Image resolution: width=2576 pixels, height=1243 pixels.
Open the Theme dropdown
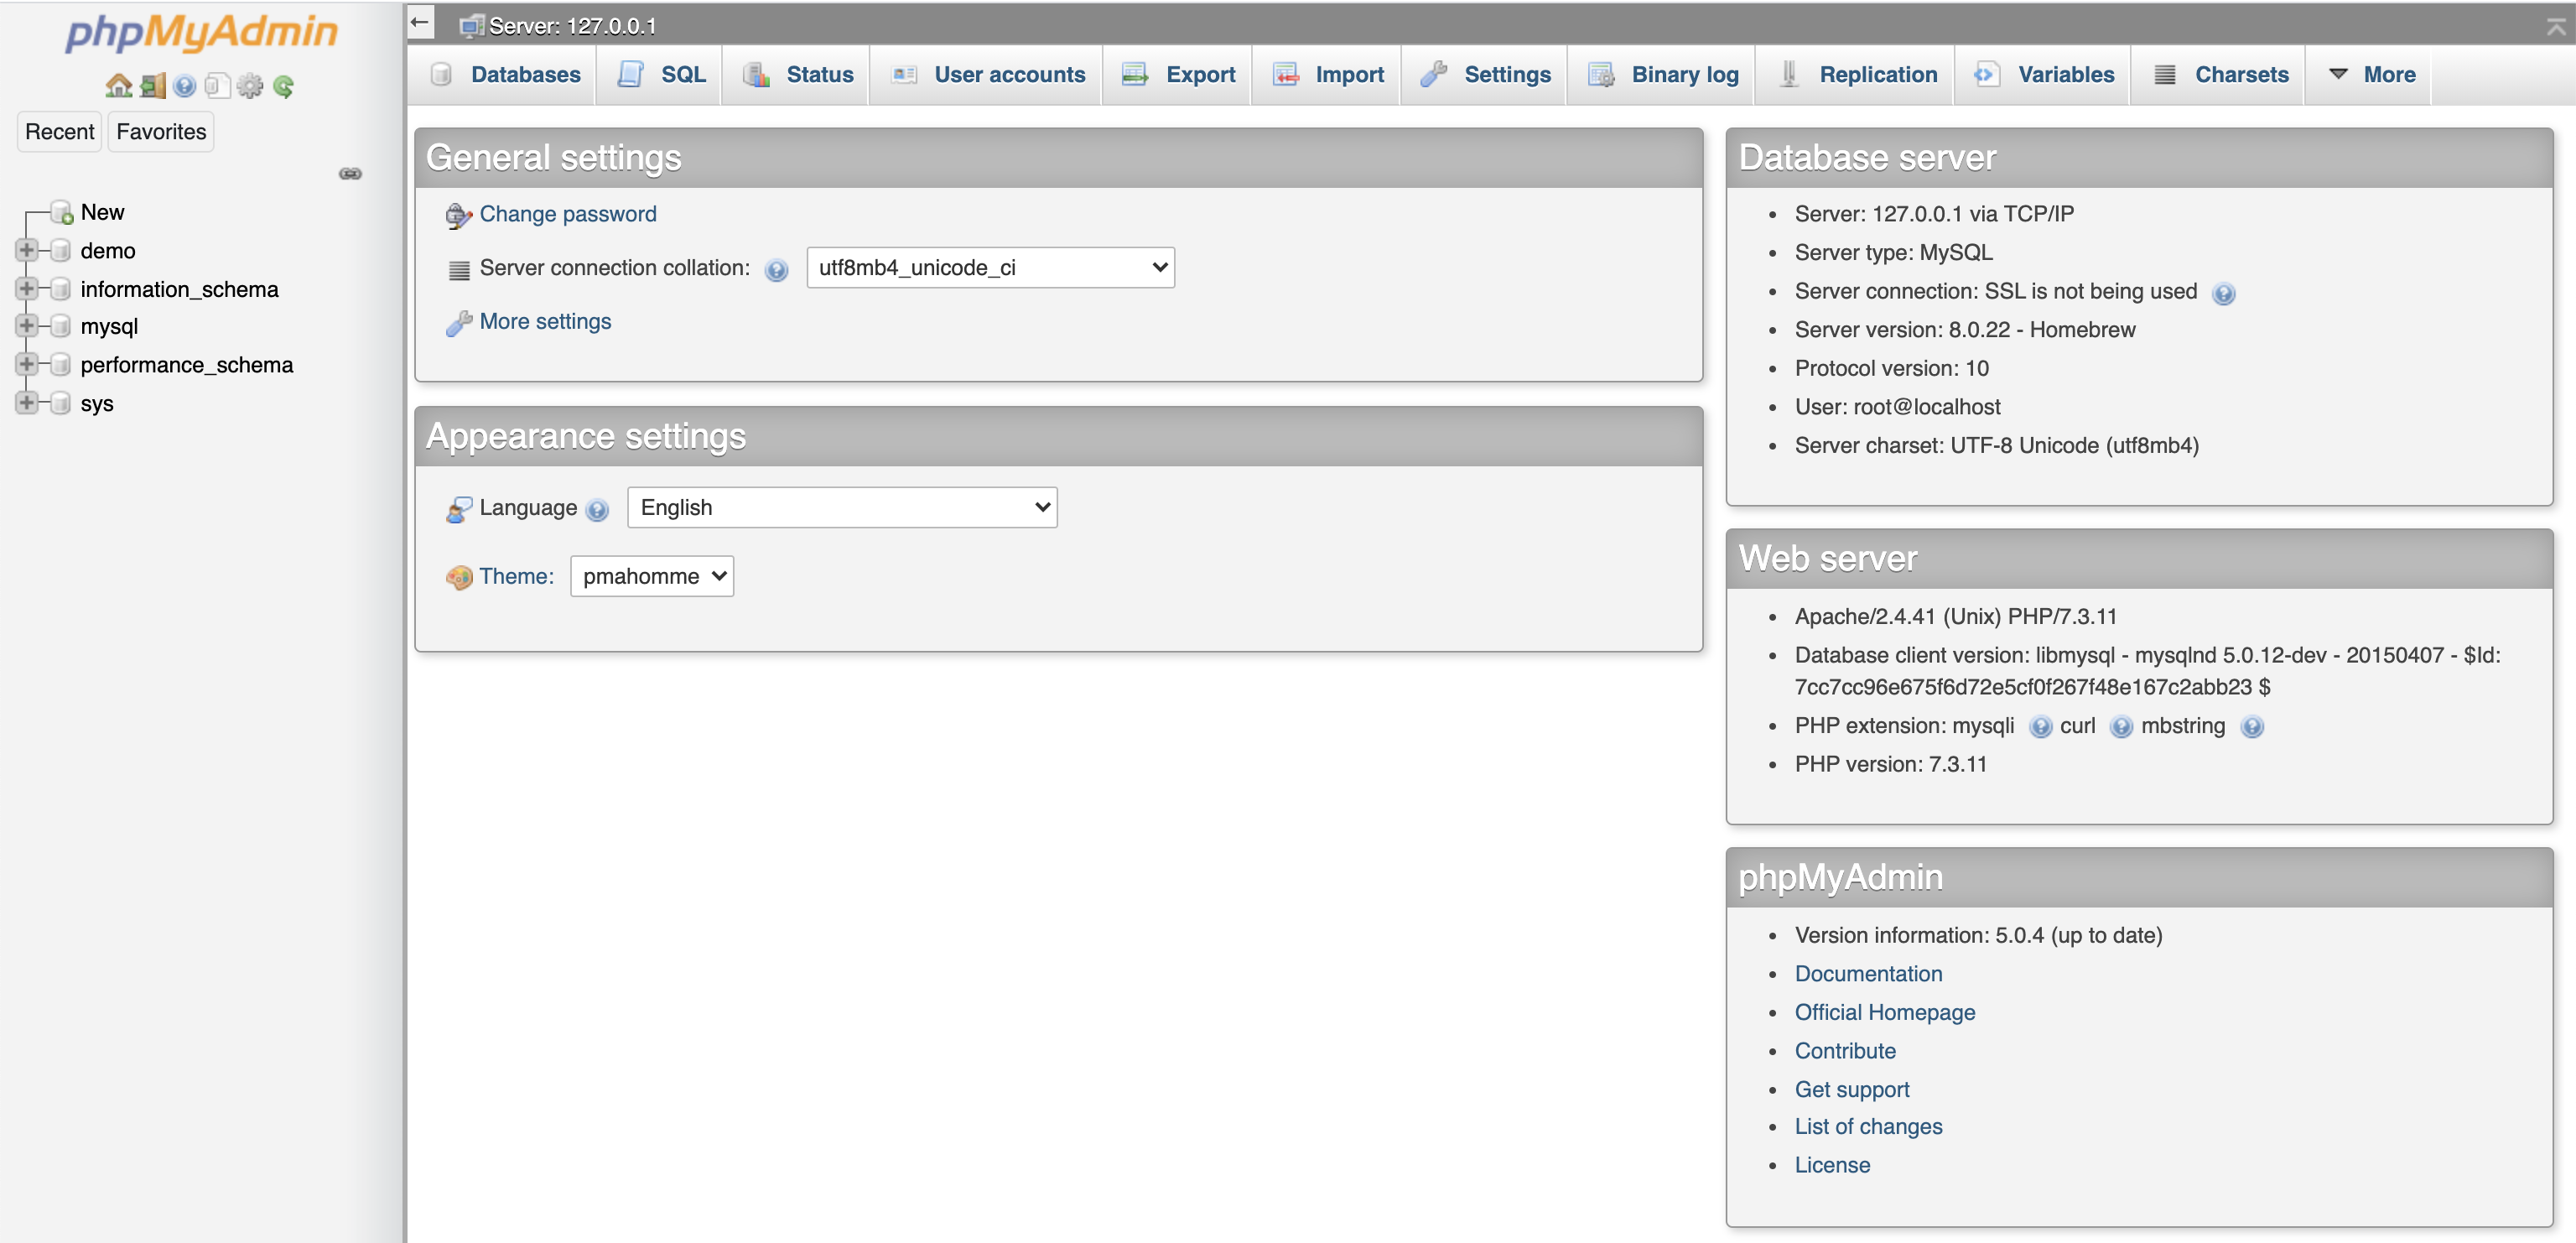(x=651, y=576)
